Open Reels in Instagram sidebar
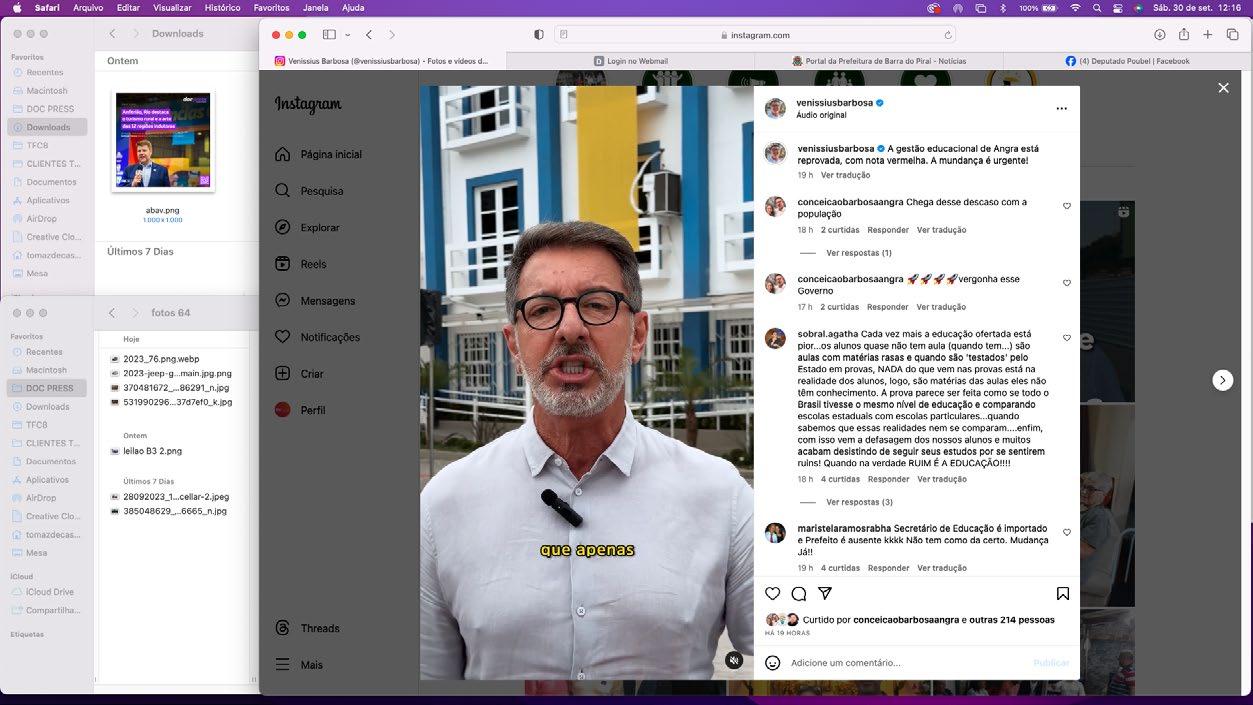This screenshot has width=1253, height=705. click(x=300, y=265)
